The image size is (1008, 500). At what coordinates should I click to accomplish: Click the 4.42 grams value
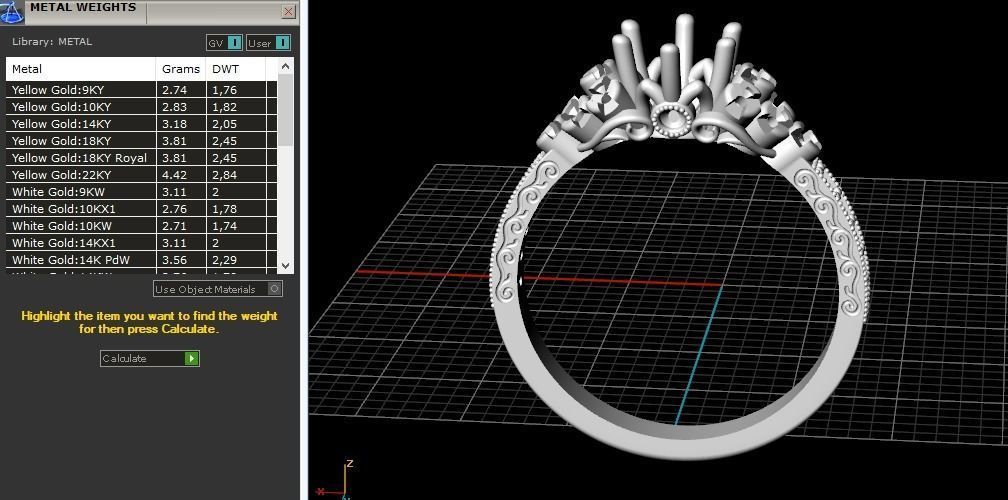pyautogui.click(x=174, y=175)
